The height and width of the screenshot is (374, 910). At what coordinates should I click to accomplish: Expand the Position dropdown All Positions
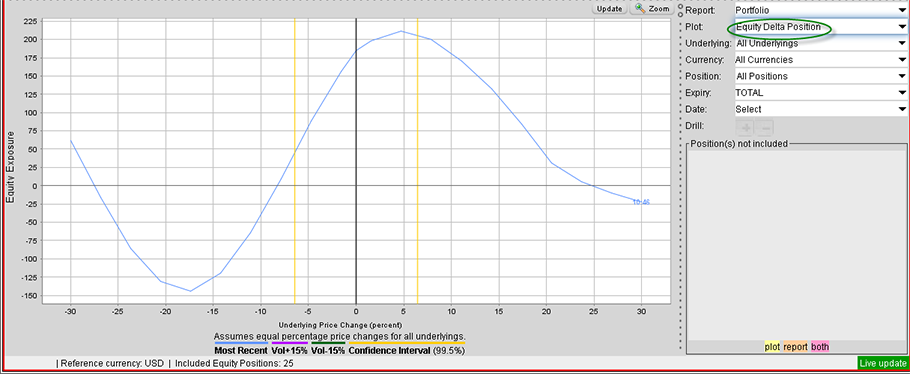point(820,76)
